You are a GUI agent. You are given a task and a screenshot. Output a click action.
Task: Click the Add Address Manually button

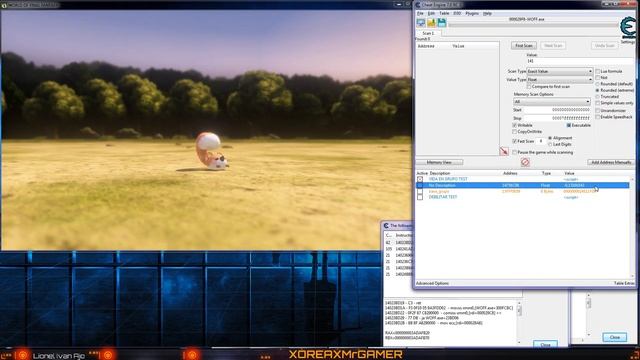pyautogui.click(x=611, y=162)
